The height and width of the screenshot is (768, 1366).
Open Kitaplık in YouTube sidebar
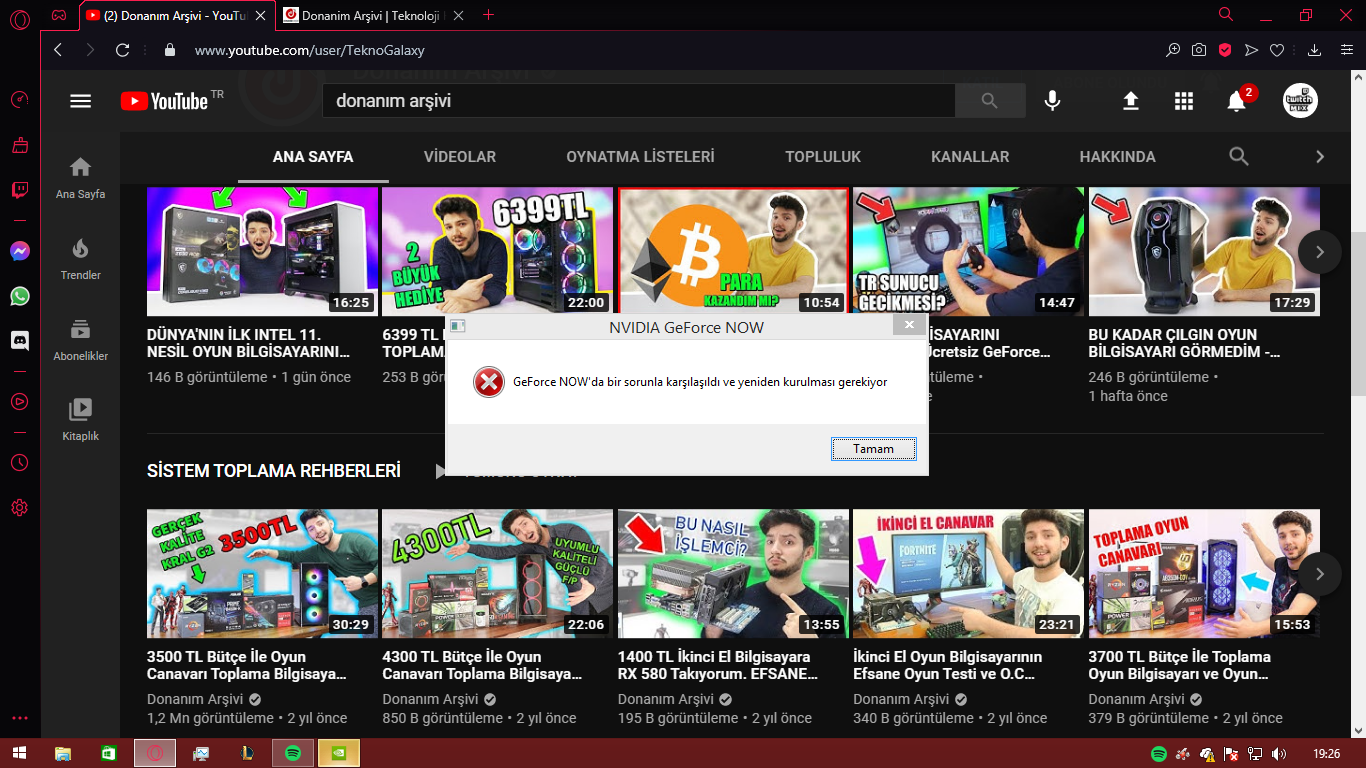[x=80, y=420]
